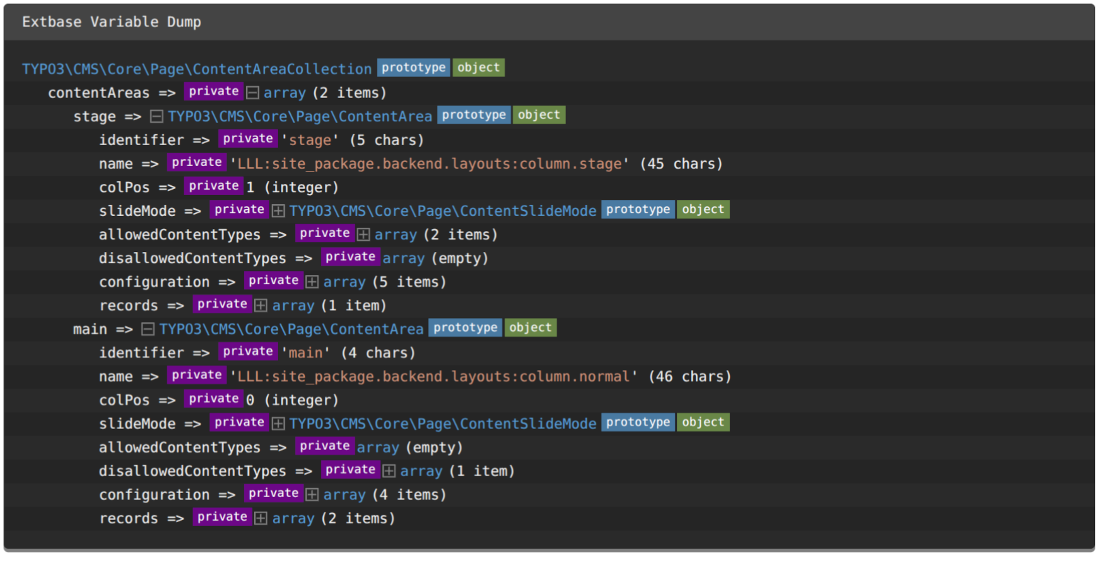1100x563 pixels.
Task: Click the '0 (integer)' colPos value
Action: click(x=293, y=400)
